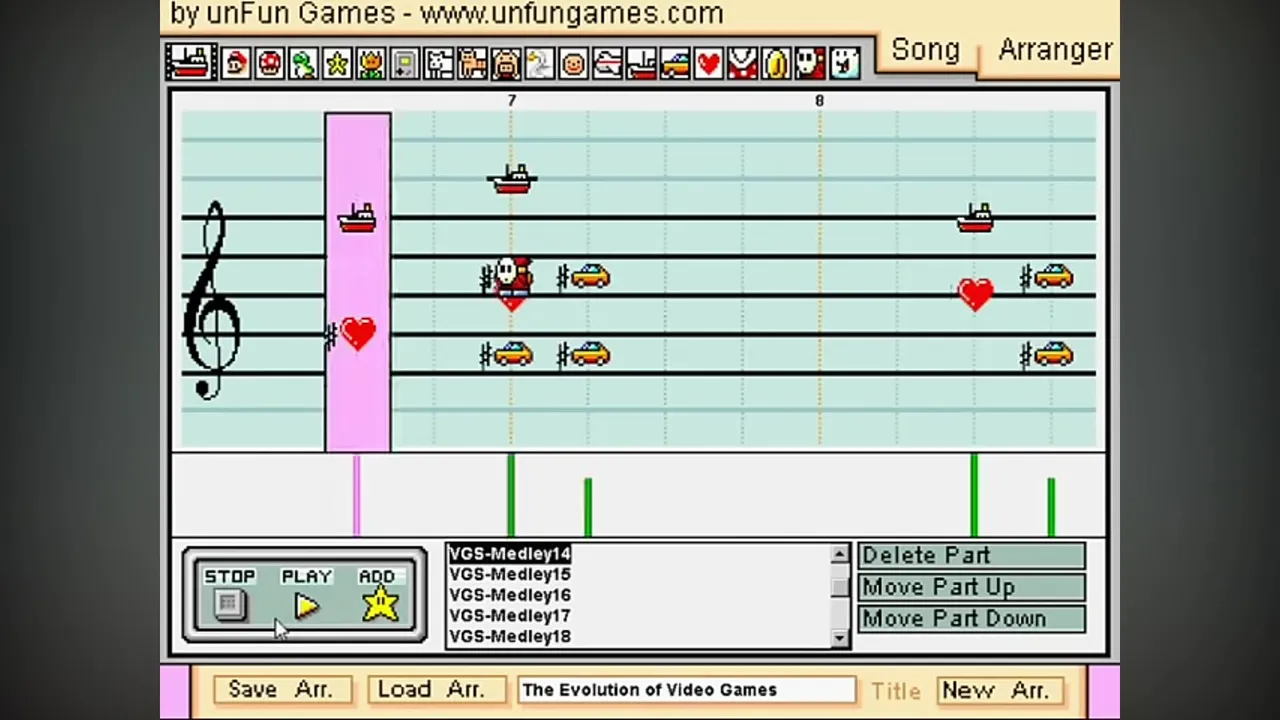Select the car instrument in toolbar
The image size is (1280, 720).
[x=675, y=64]
